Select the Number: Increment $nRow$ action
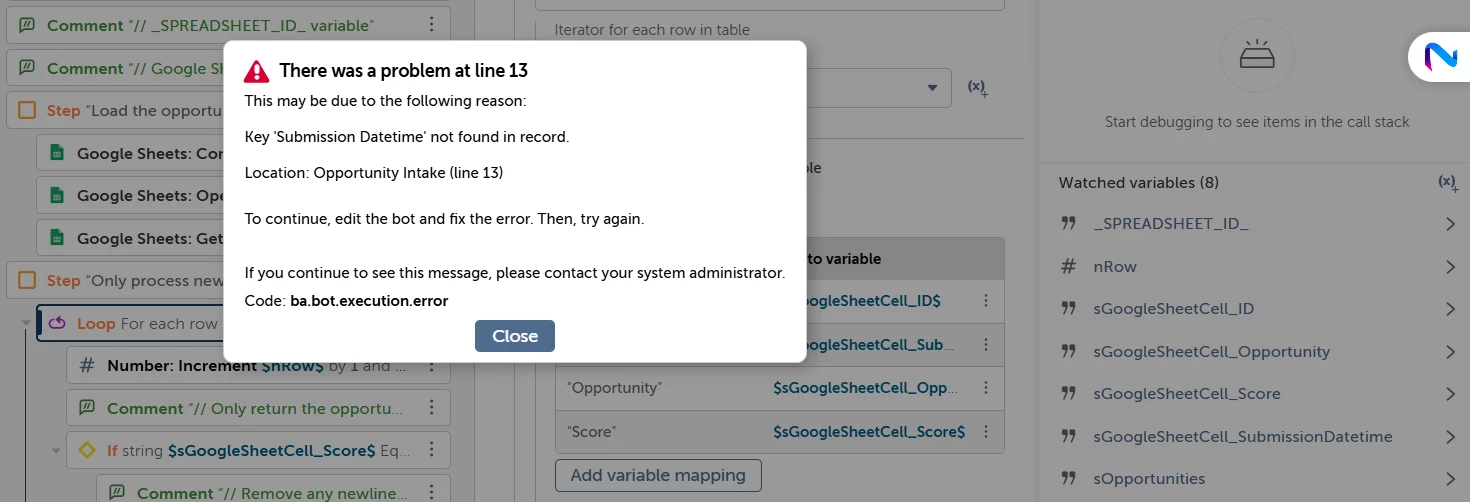 tap(258, 366)
